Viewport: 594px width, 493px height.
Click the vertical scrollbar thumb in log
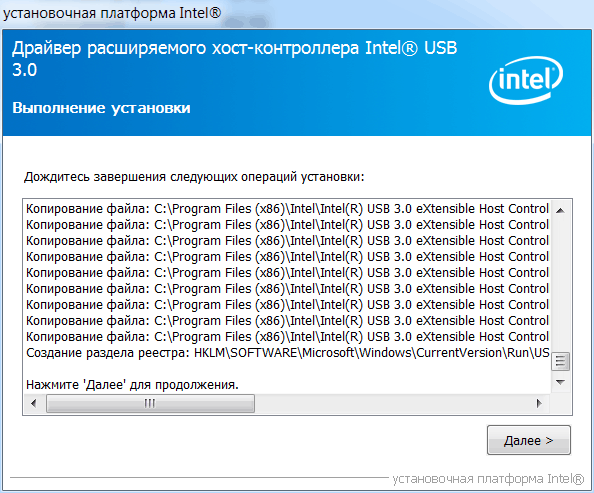pyautogui.click(x=560, y=362)
